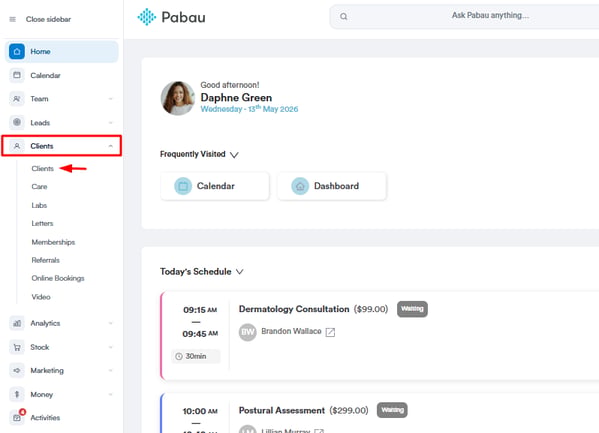Screen dimensions: 599x433
Task: Open the Clients submenu item
Action: pyautogui.click(x=42, y=169)
